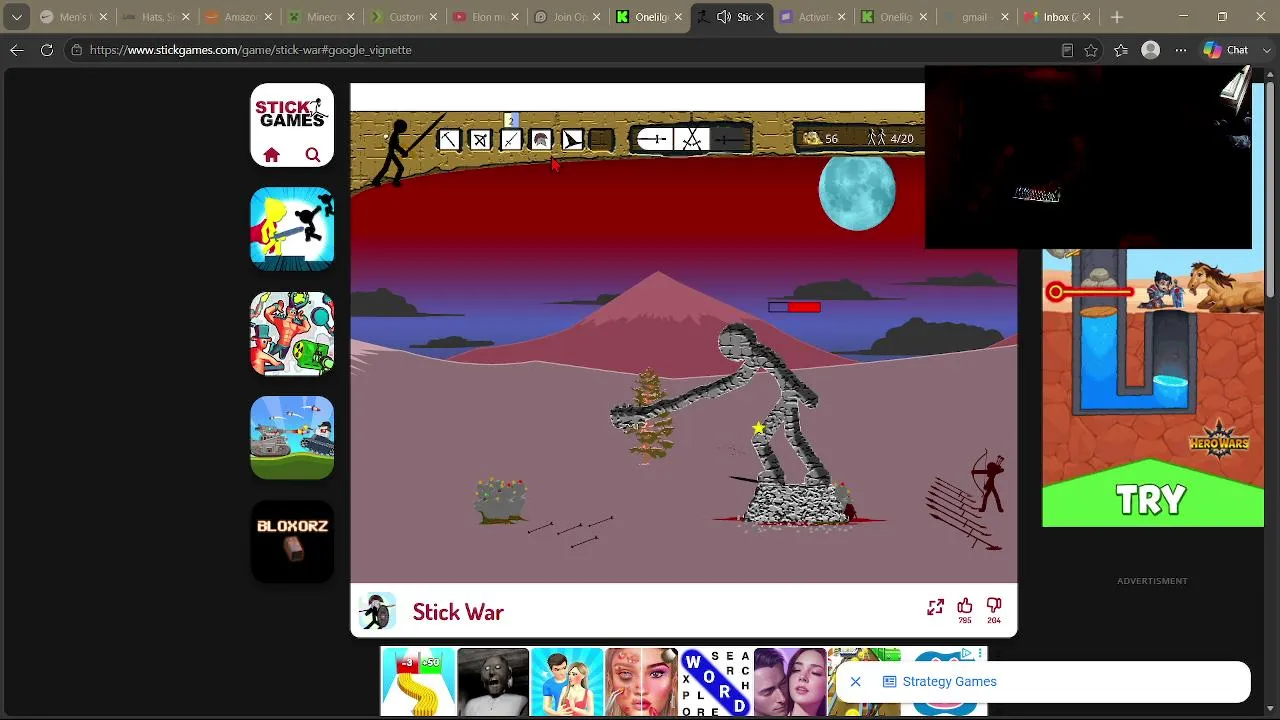The width and height of the screenshot is (1280, 720).
Task: Close the Stick War tab
Action: pos(760,17)
